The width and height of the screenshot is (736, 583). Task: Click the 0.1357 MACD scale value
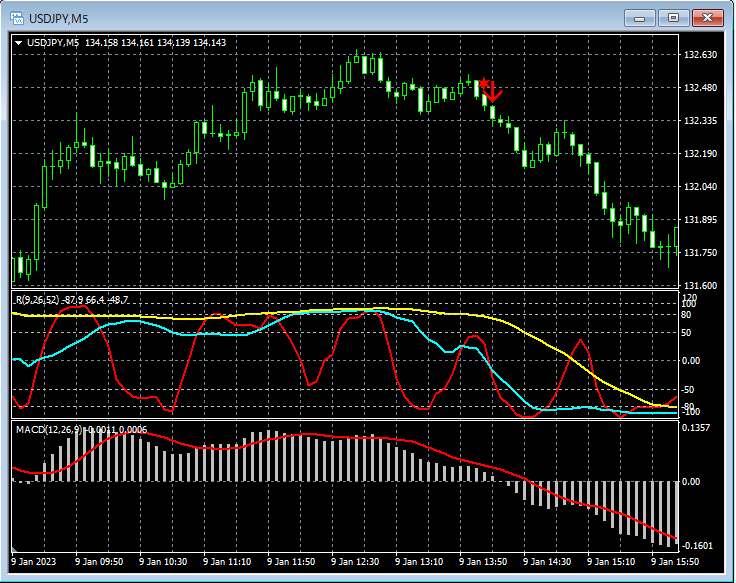coord(698,428)
